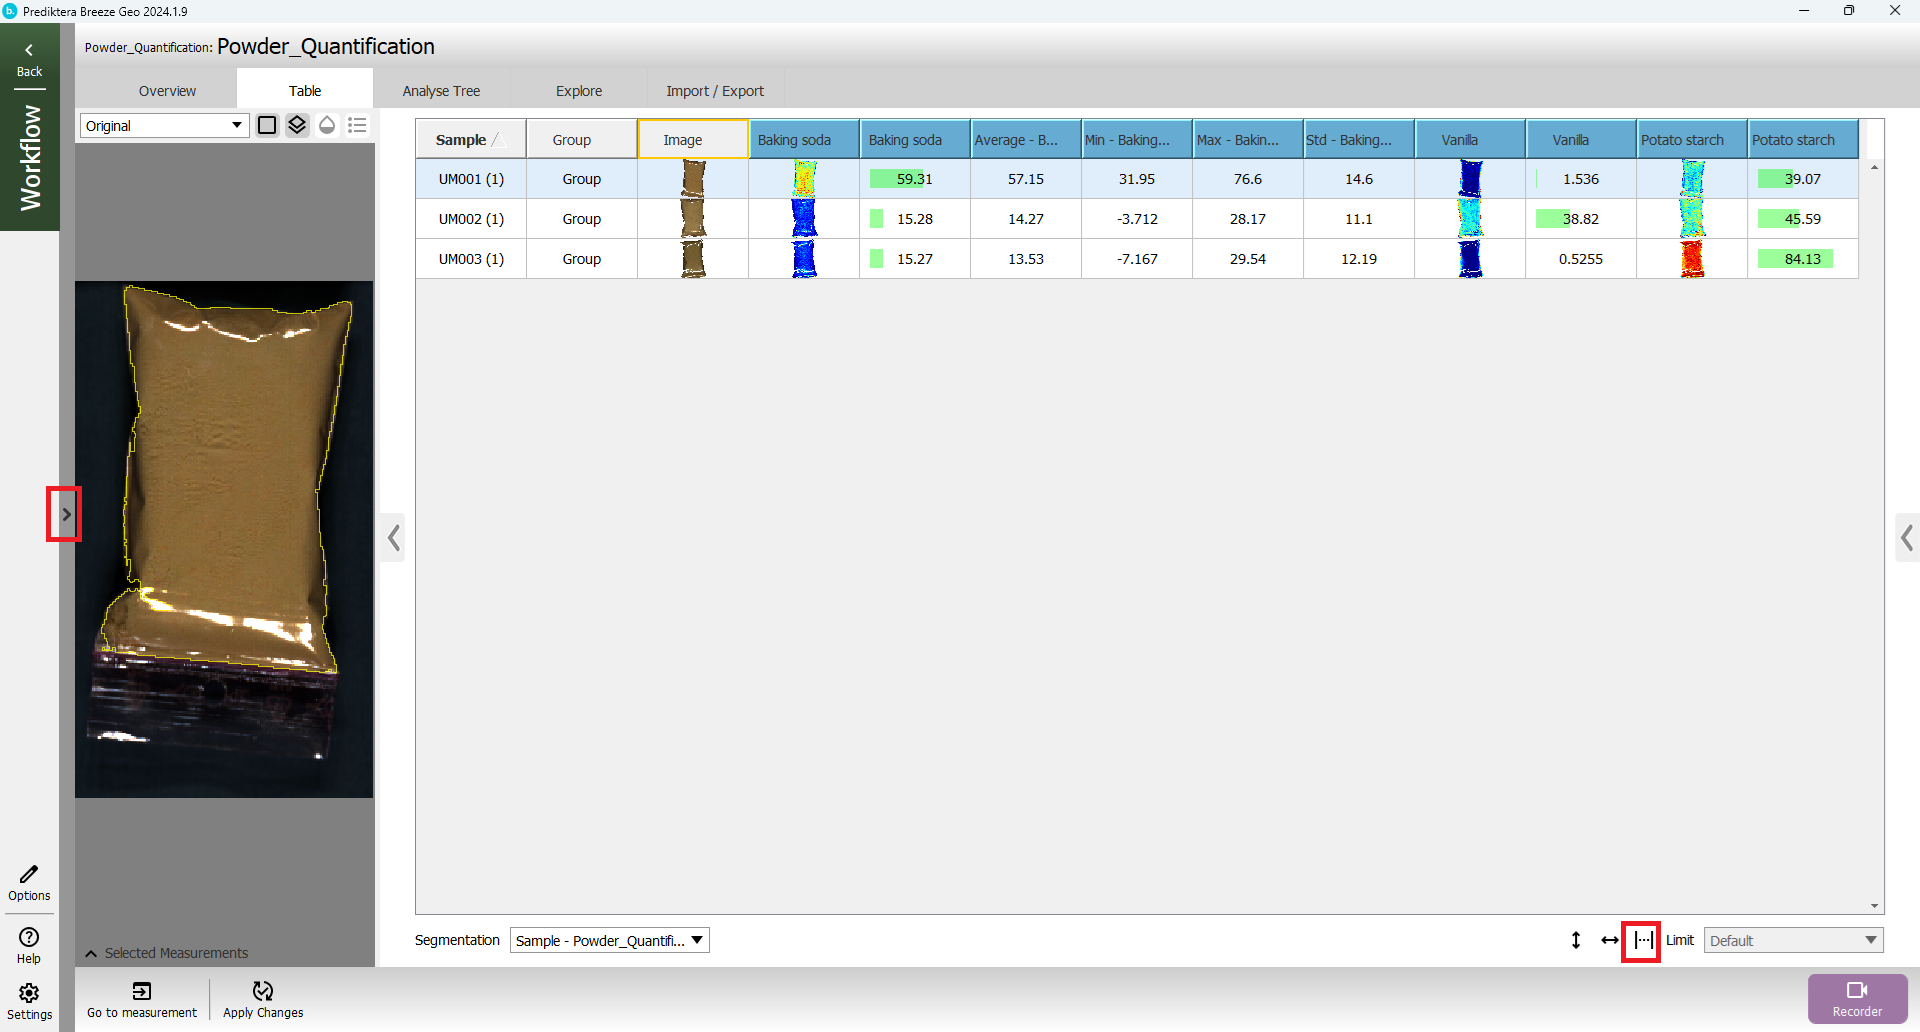
Task: Toggle the square outline overlay button
Action: point(267,125)
